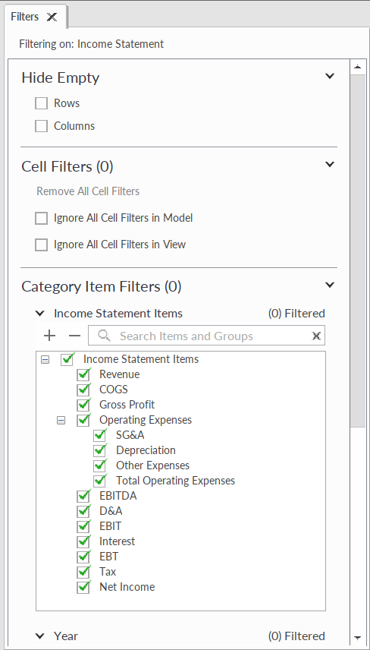Select the Depreciation label in tree

coord(146,450)
